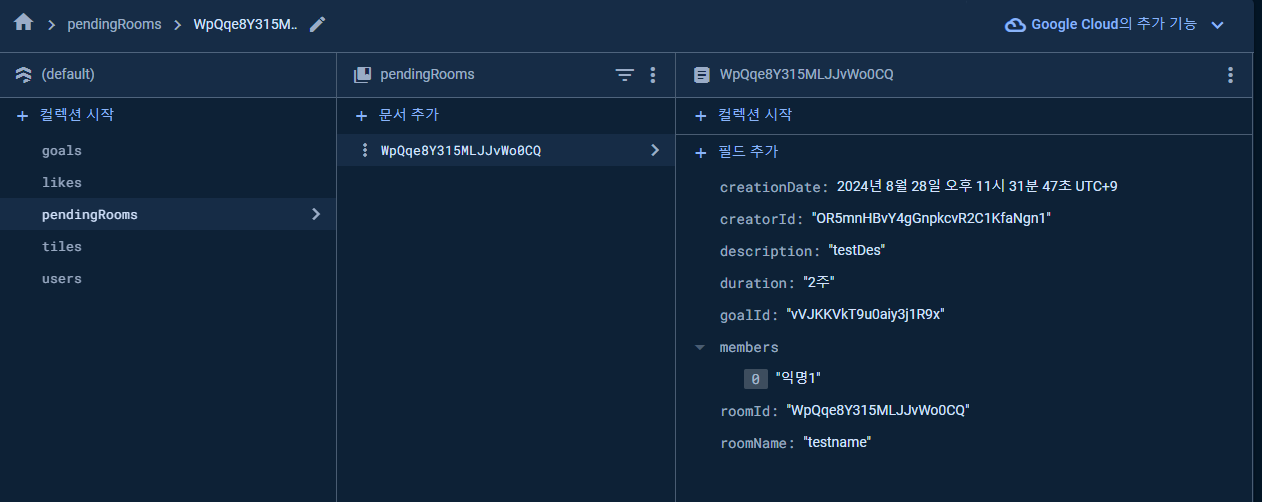Add a field with 필드 추가
This screenshot has height=502, width=1262.
[748, 152]
